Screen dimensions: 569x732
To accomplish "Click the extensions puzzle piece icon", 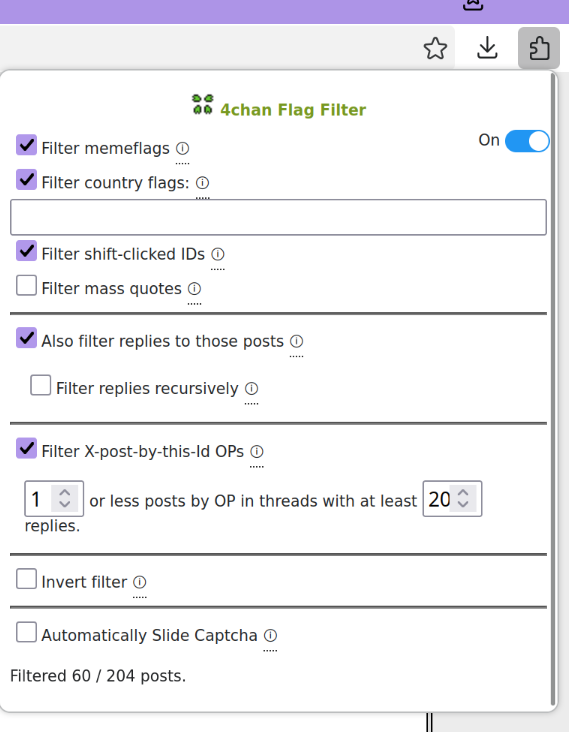I will [539, 48].
